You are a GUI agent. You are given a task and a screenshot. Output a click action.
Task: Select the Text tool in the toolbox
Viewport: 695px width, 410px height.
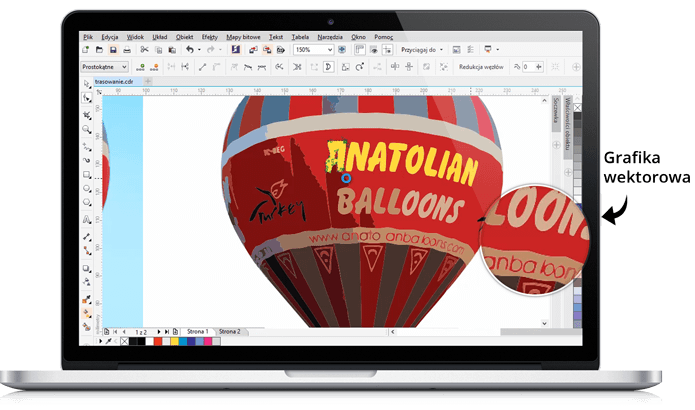tap(88, 220)
